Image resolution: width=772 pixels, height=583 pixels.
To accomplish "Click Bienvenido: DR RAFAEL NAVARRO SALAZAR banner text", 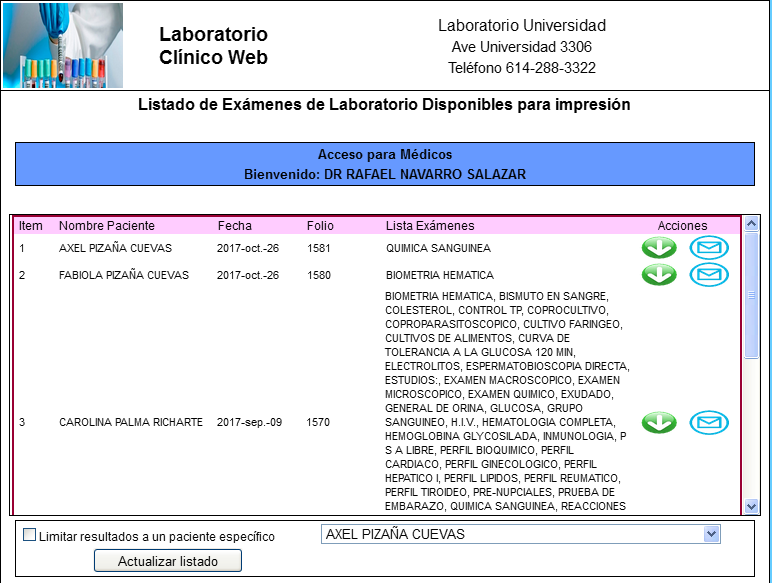I will (385, 174).
